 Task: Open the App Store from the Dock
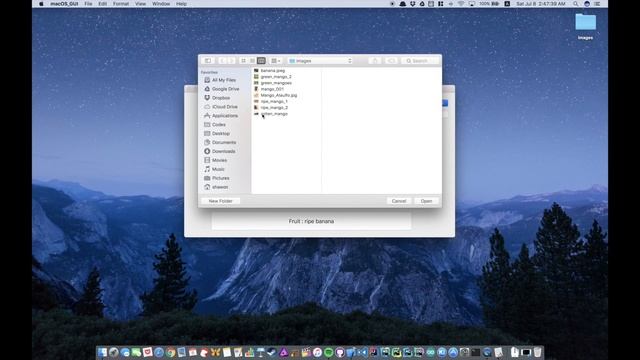[453, 352]
